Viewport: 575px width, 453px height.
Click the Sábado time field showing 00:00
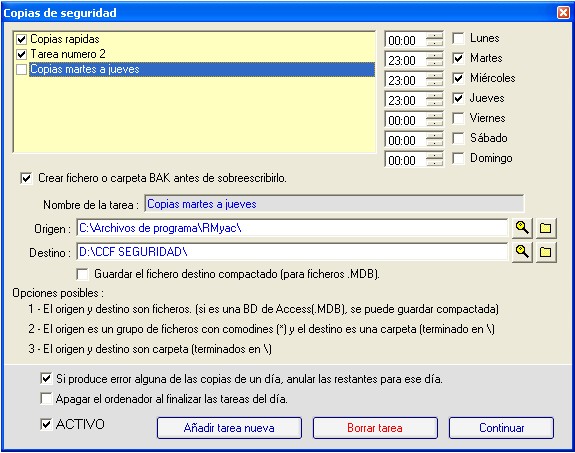coord(405,140)
